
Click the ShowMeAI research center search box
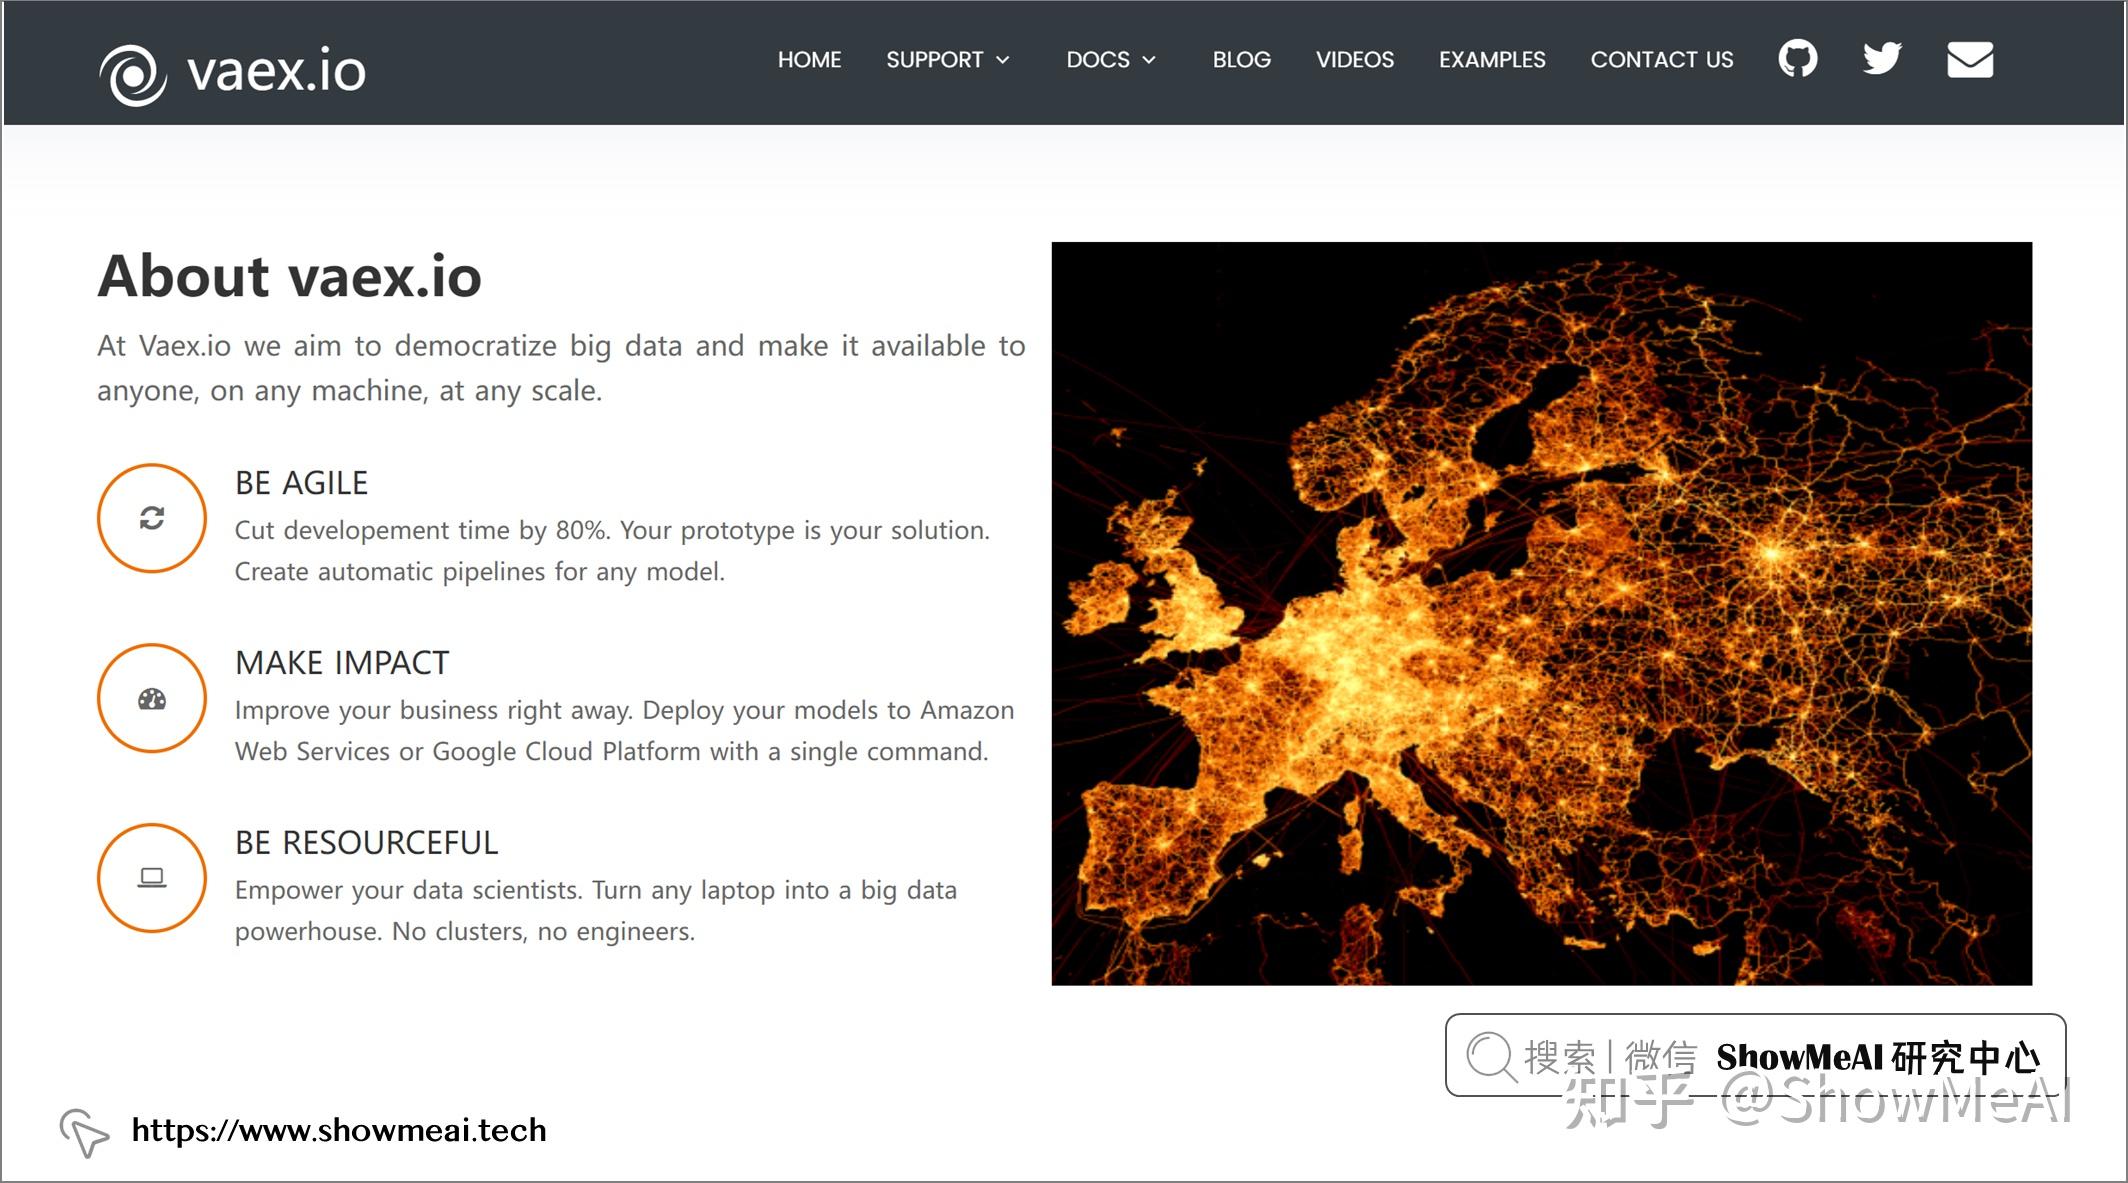(x=1755, y=1056)
